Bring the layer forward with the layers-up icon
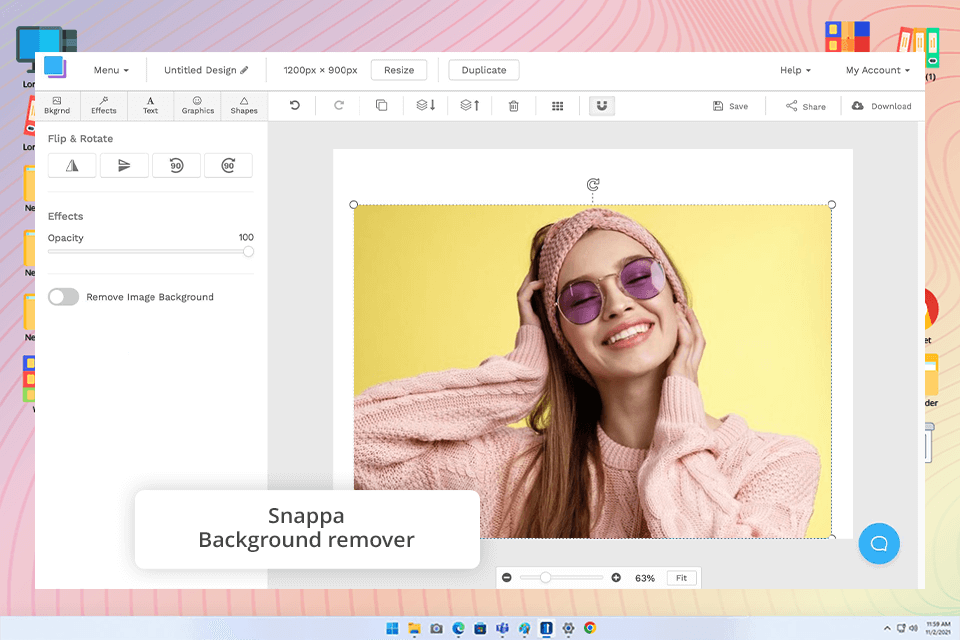The image size is (960, 640). [x=470, y=106]
